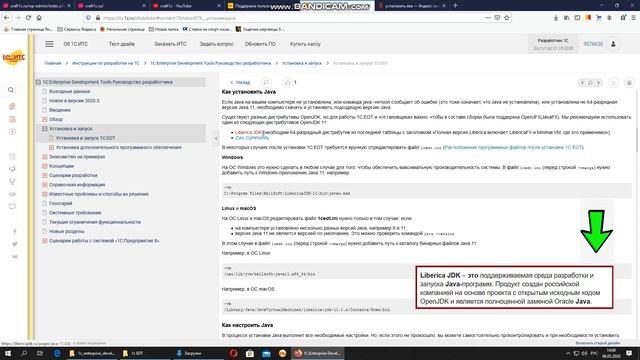Go to Главная in the breadcrumb
The width and height of the screenshot is (640, 360).
(53, 63)
